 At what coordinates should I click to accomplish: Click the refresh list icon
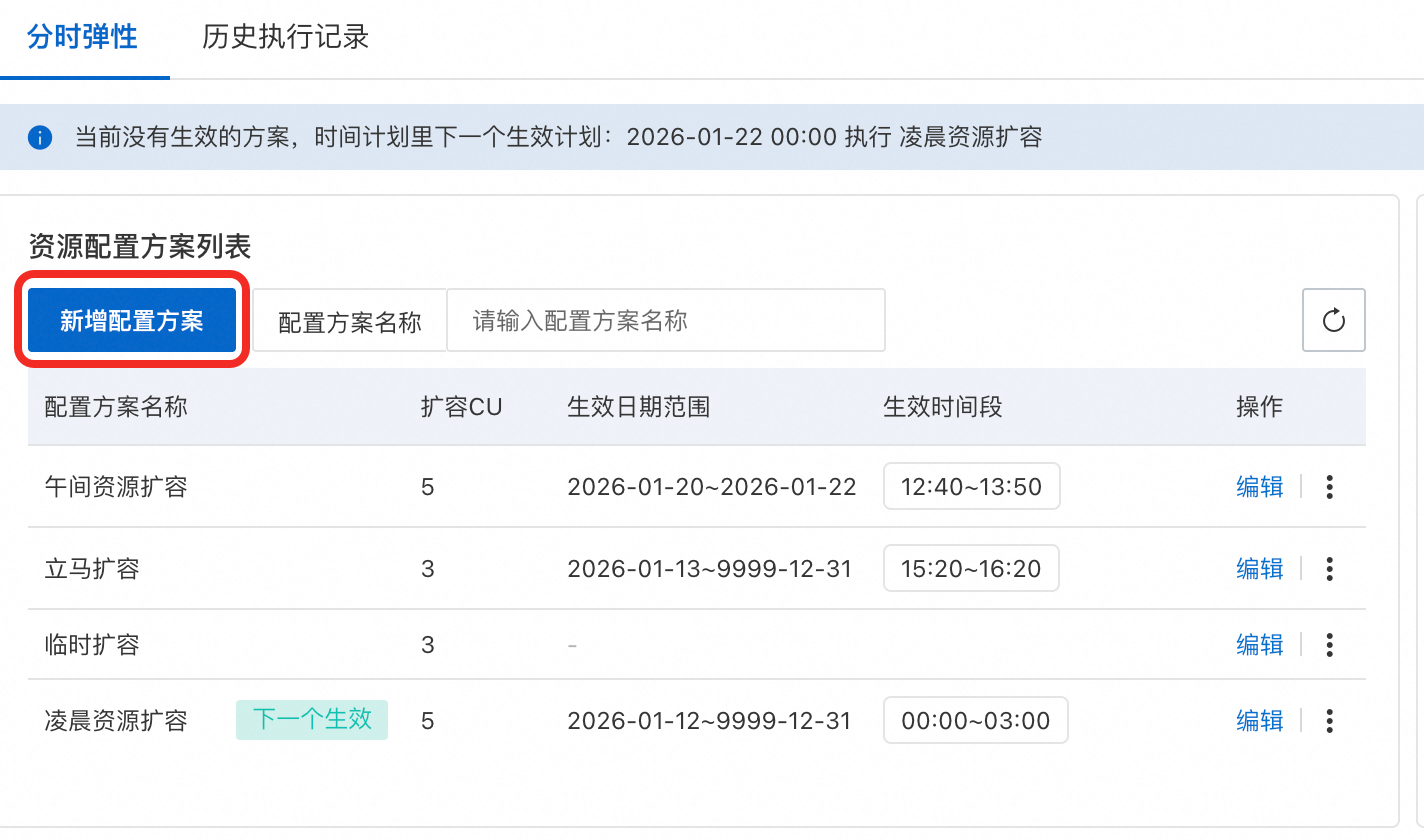pyautogui.click(x=1333, y=321)
